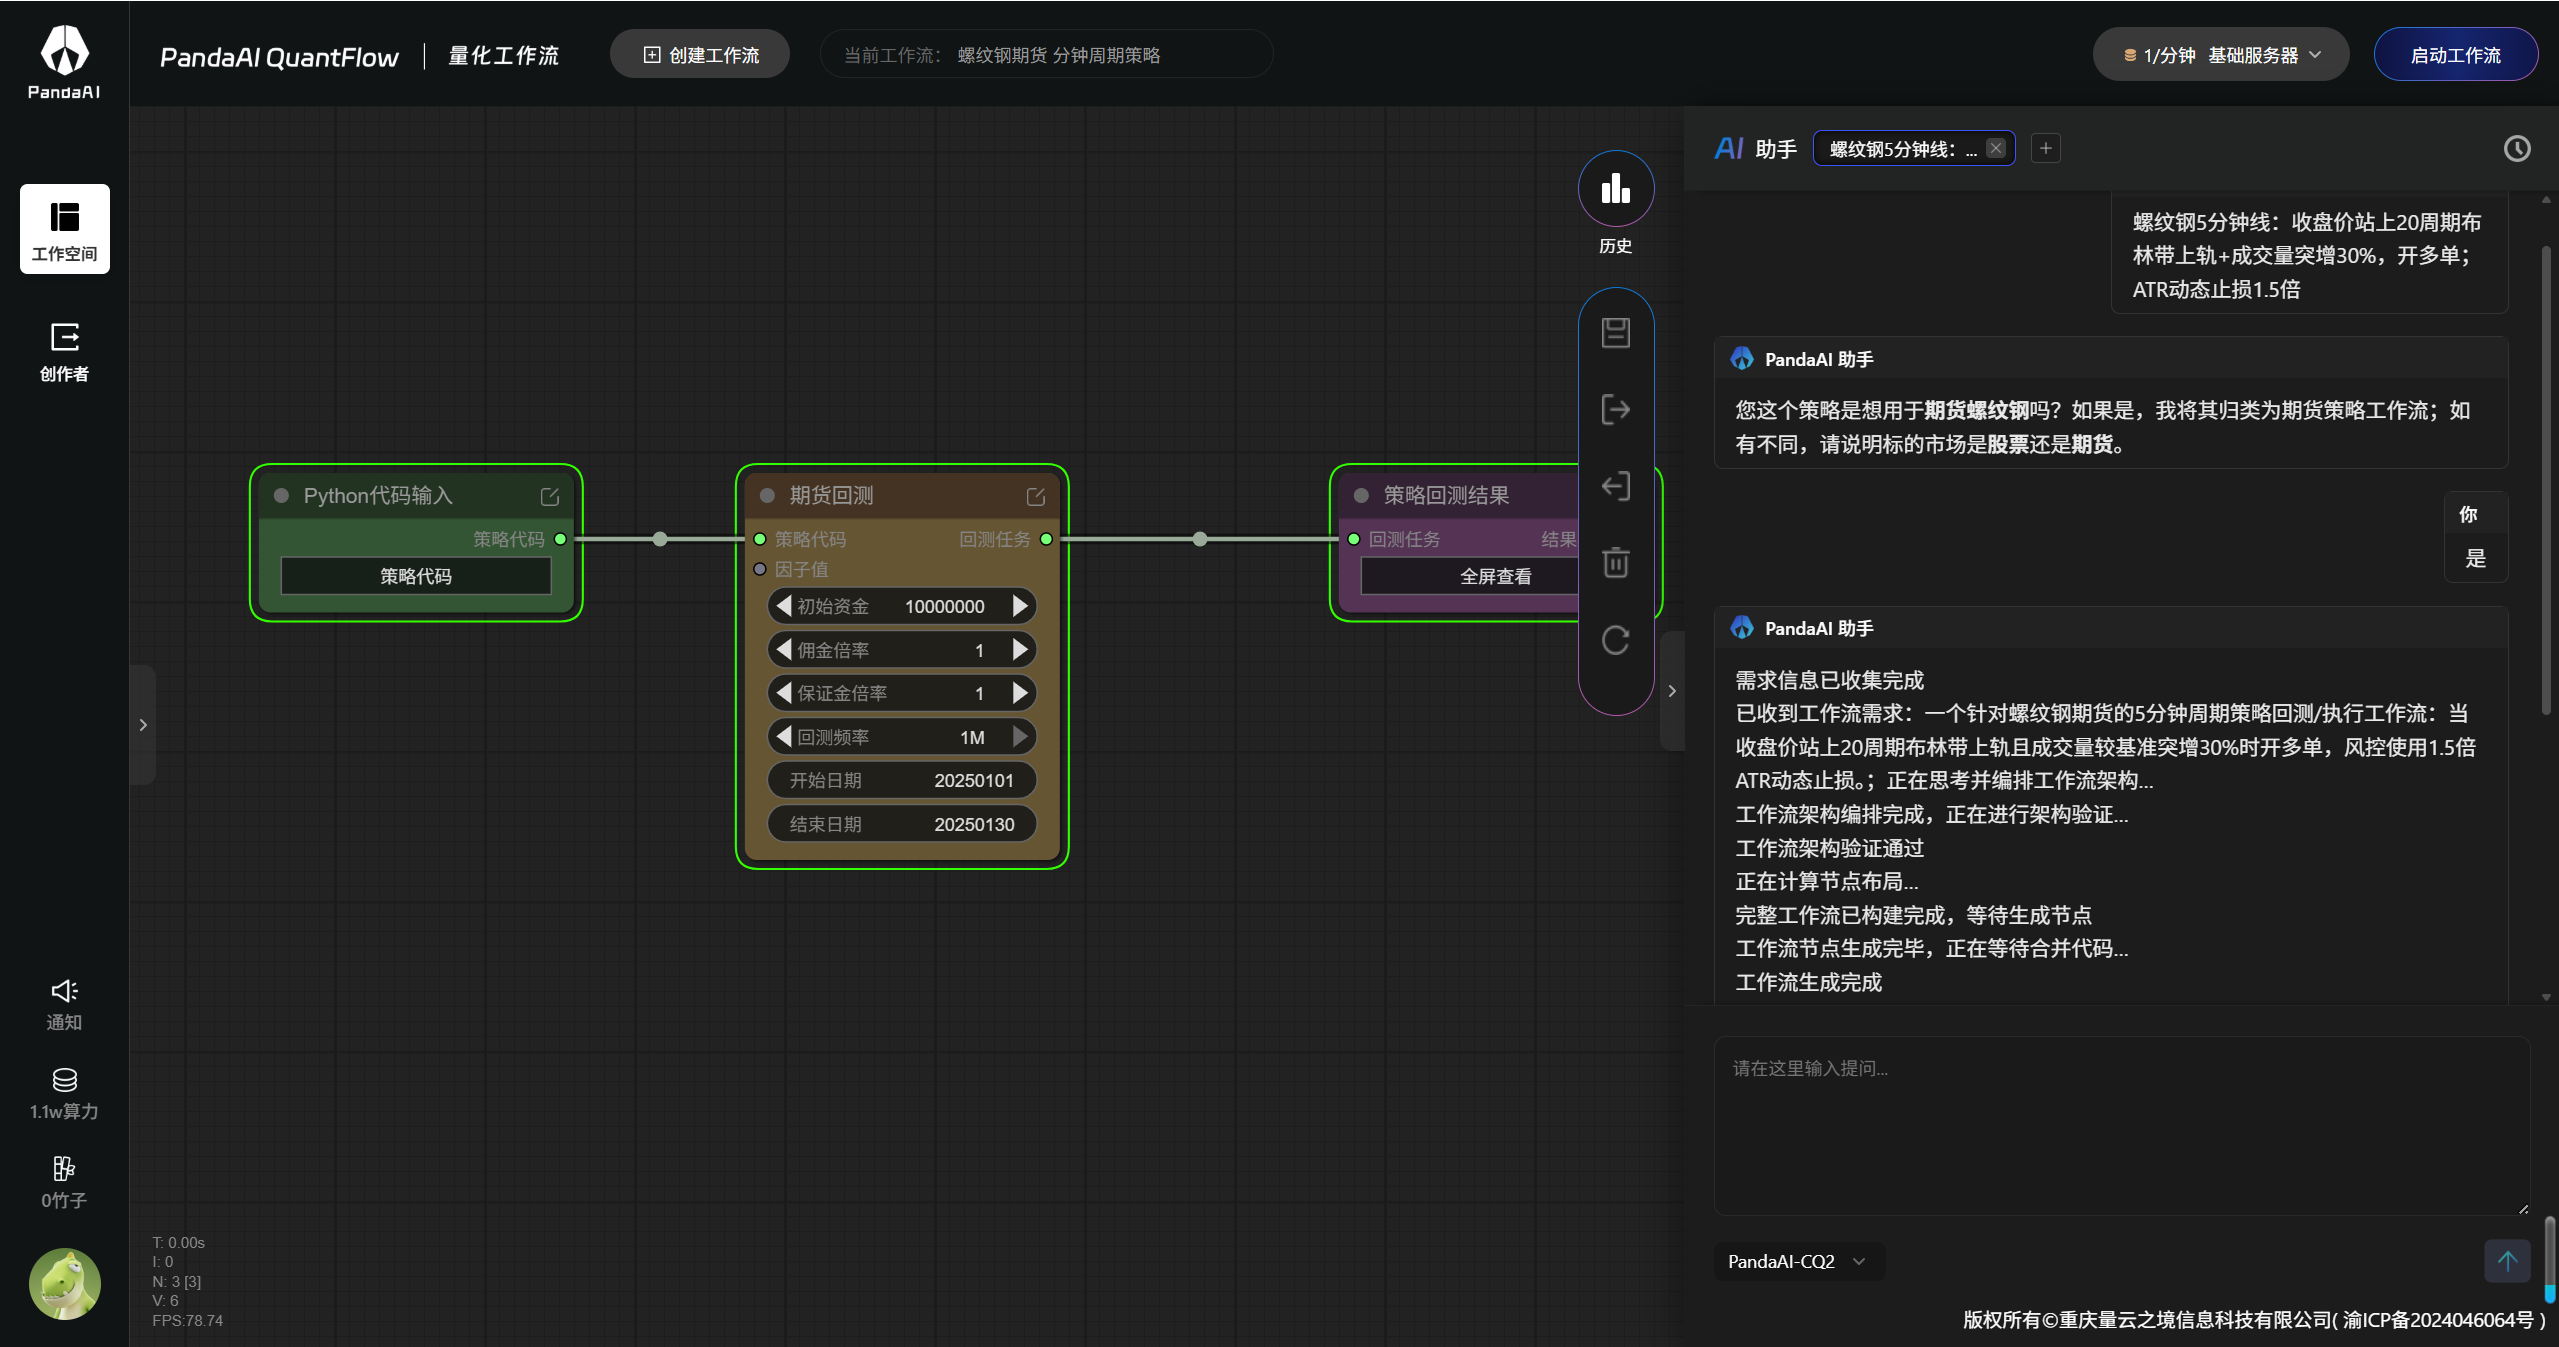Toggle the 策略回测结果 node status dot
The height and width of the screenshot is (1347, 2559).
1360,496
